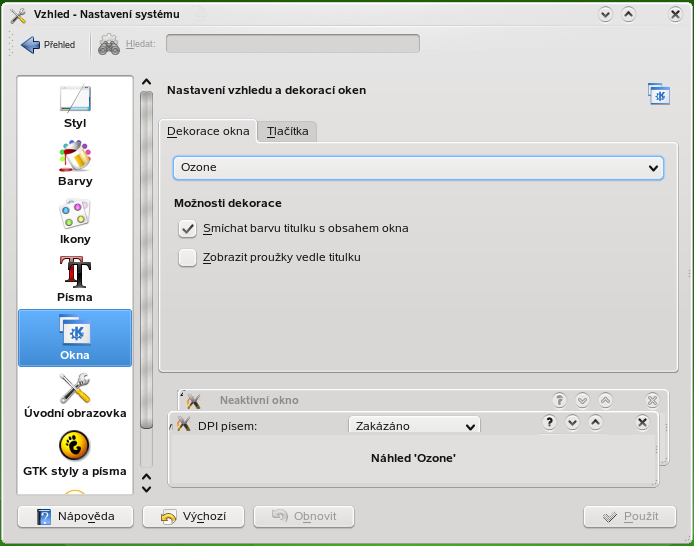Toggle Smíchat barvu titulku s obsahem okna
Screen dimensions: 694x546
pyautogui.click(x=187, y=229)
